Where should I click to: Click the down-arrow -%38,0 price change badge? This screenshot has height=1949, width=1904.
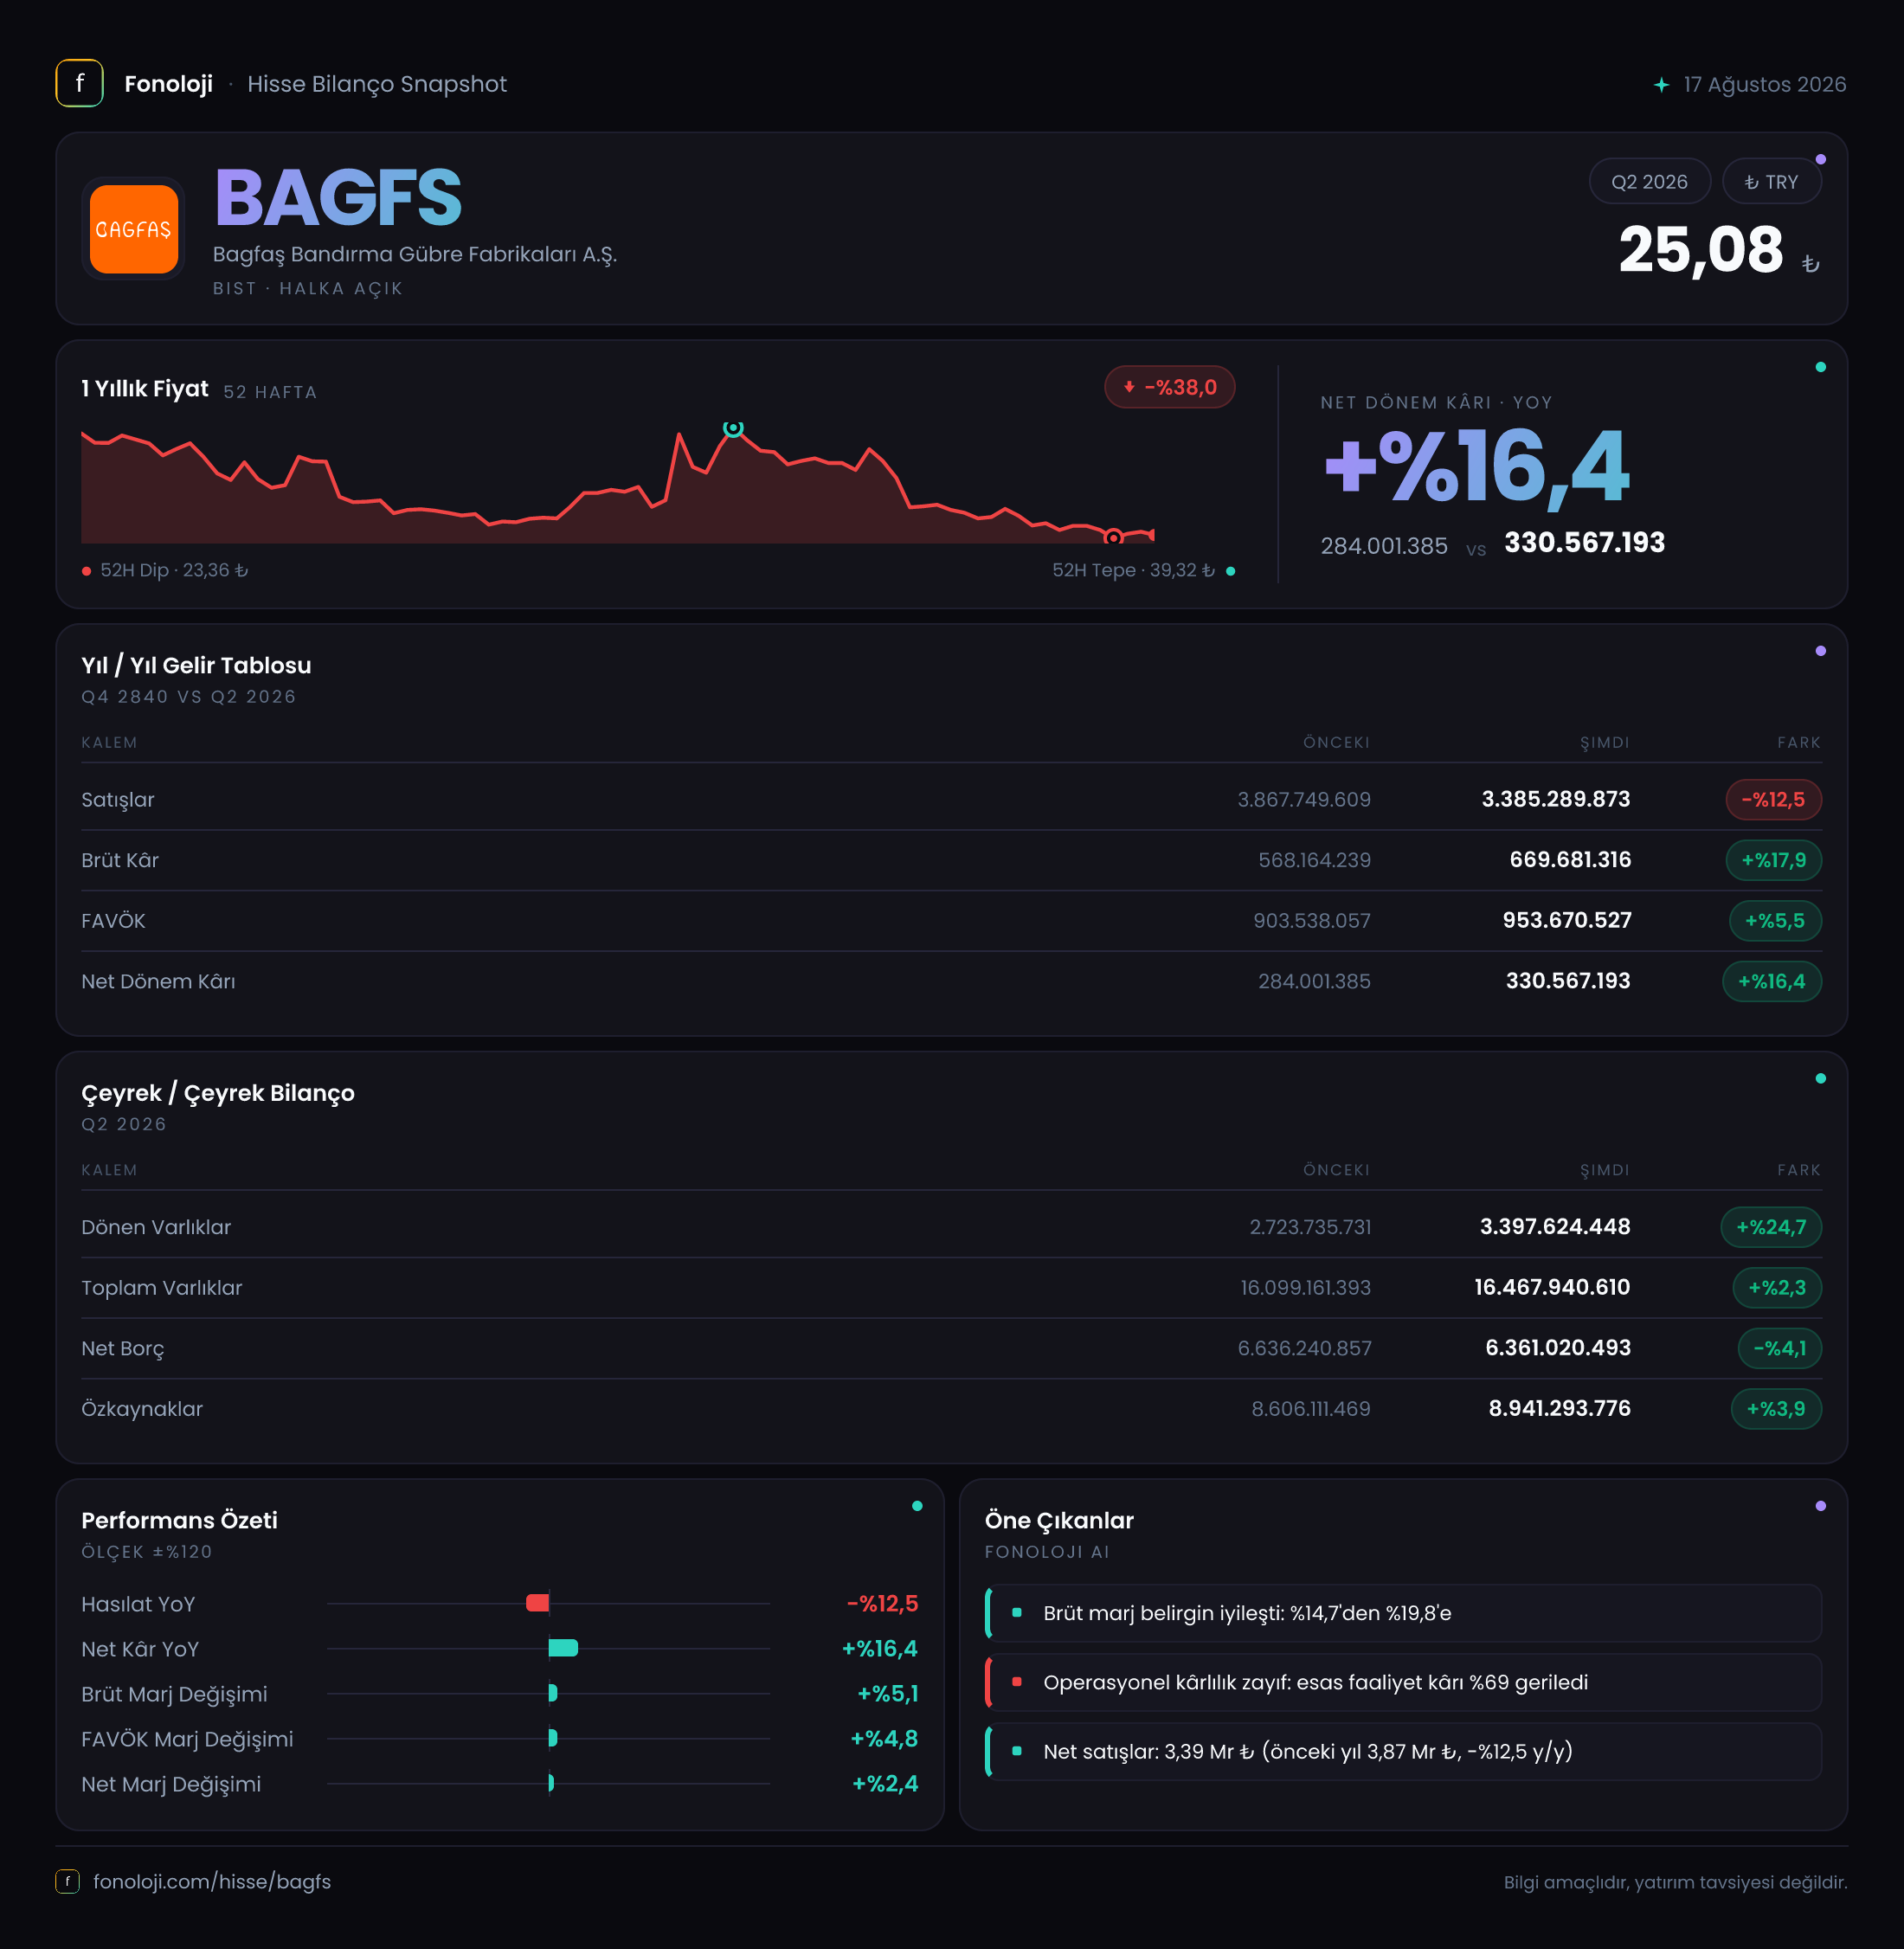click(1169, 387)
